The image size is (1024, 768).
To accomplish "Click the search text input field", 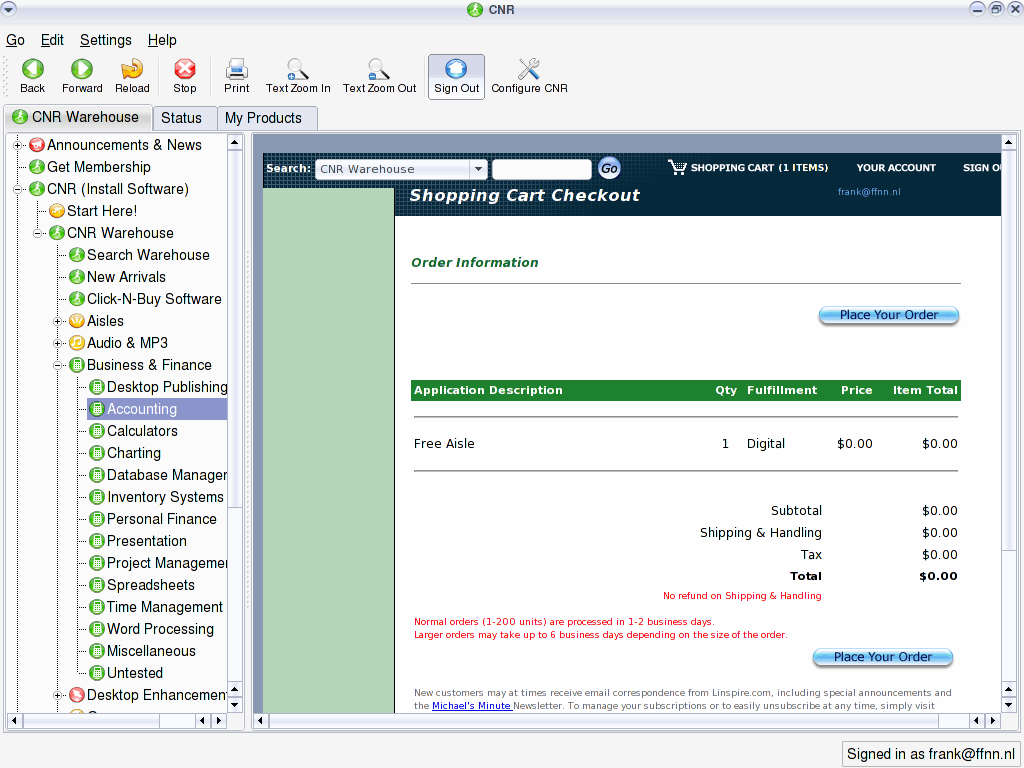I will (541, 169).
